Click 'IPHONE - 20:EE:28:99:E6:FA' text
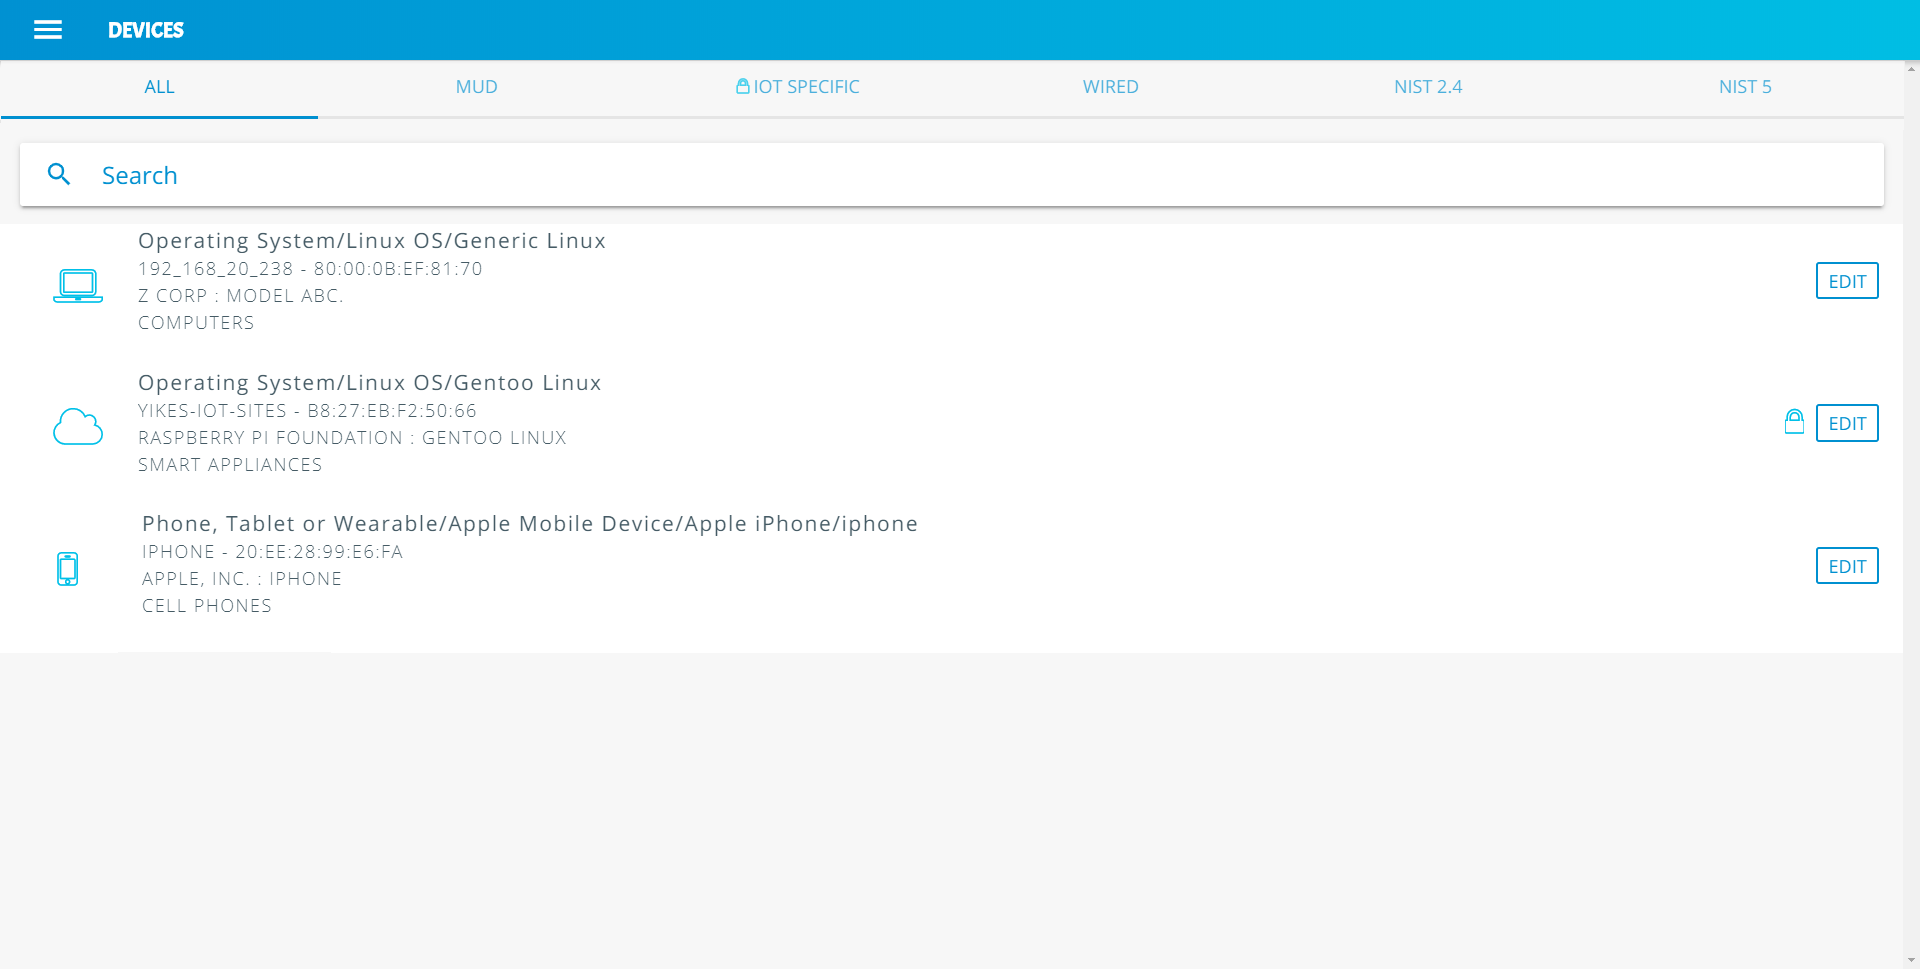The width and height of the screenshot is (1920, 969). coord(272,552)
